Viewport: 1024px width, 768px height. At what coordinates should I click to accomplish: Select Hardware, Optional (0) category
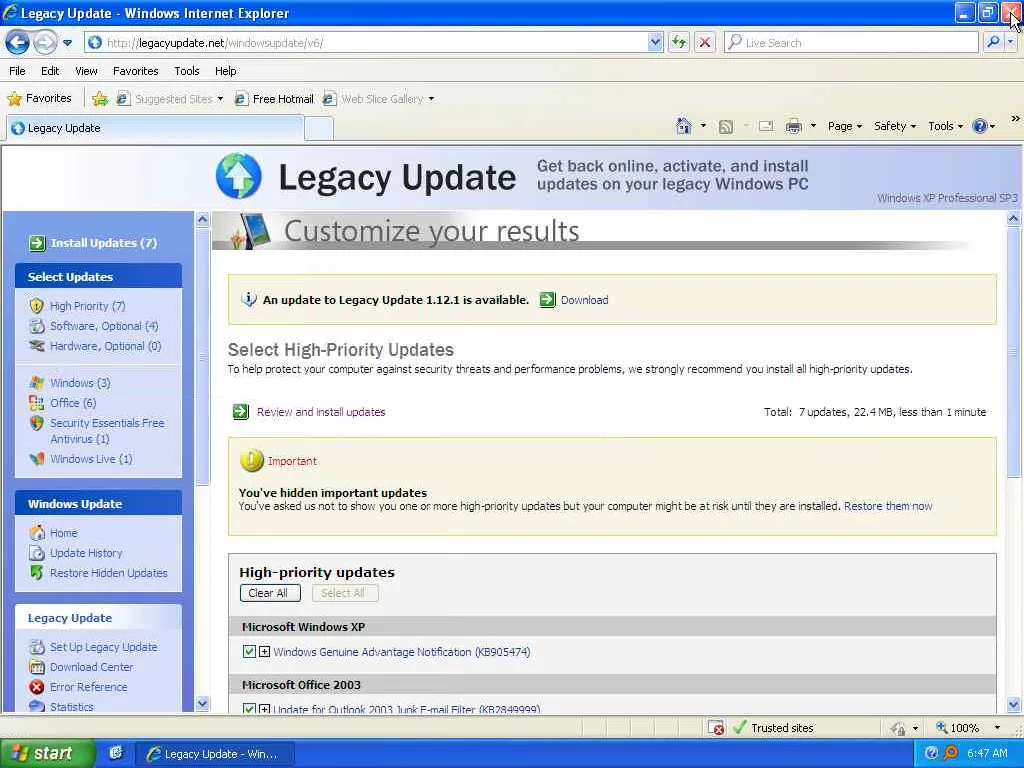(105, 346)
